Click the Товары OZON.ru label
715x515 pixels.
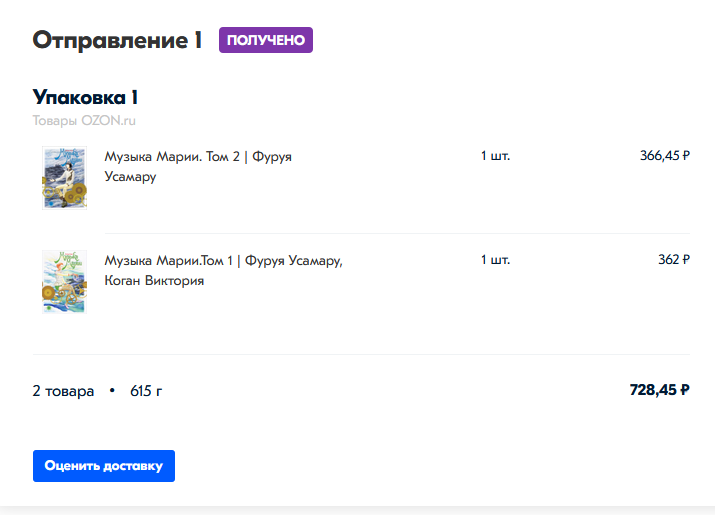(84, 120)
